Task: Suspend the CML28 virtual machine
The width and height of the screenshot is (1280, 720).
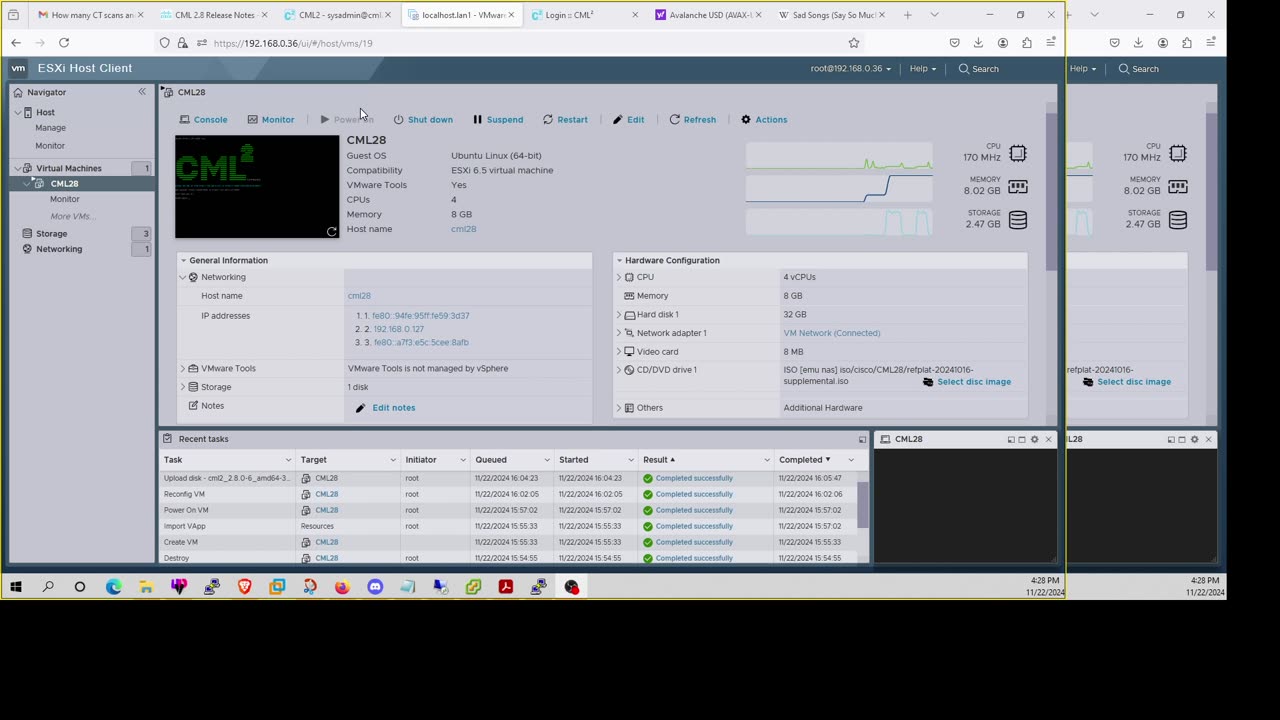Action: pyautogui.click(x=498, y=119)
